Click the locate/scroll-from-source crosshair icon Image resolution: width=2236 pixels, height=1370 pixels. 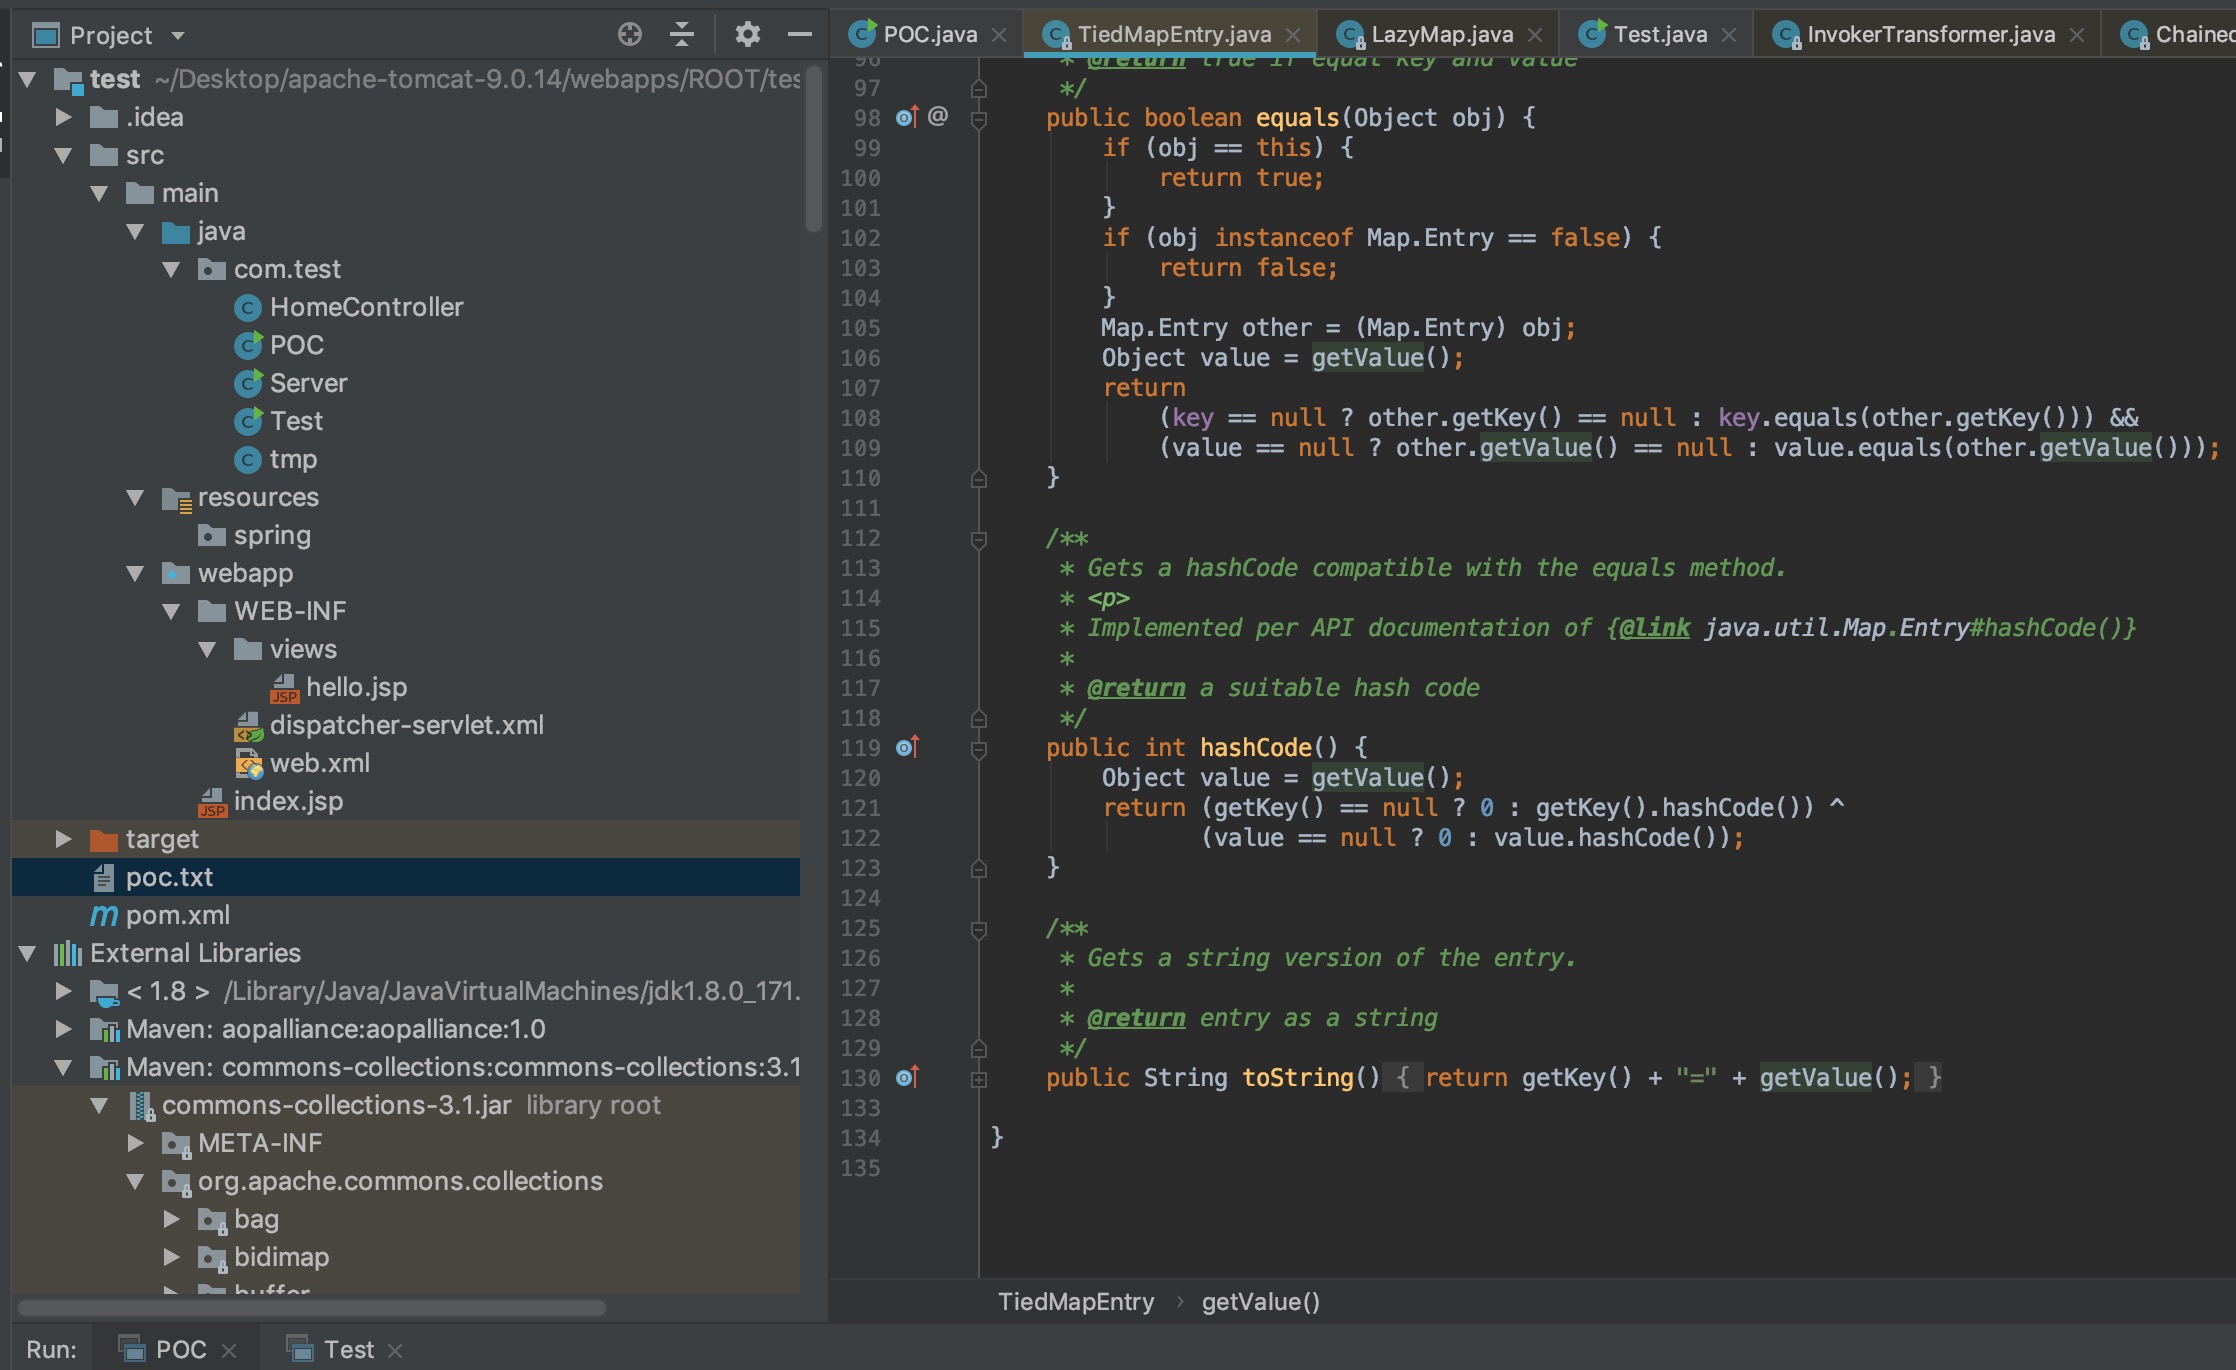tap(629, 35)
